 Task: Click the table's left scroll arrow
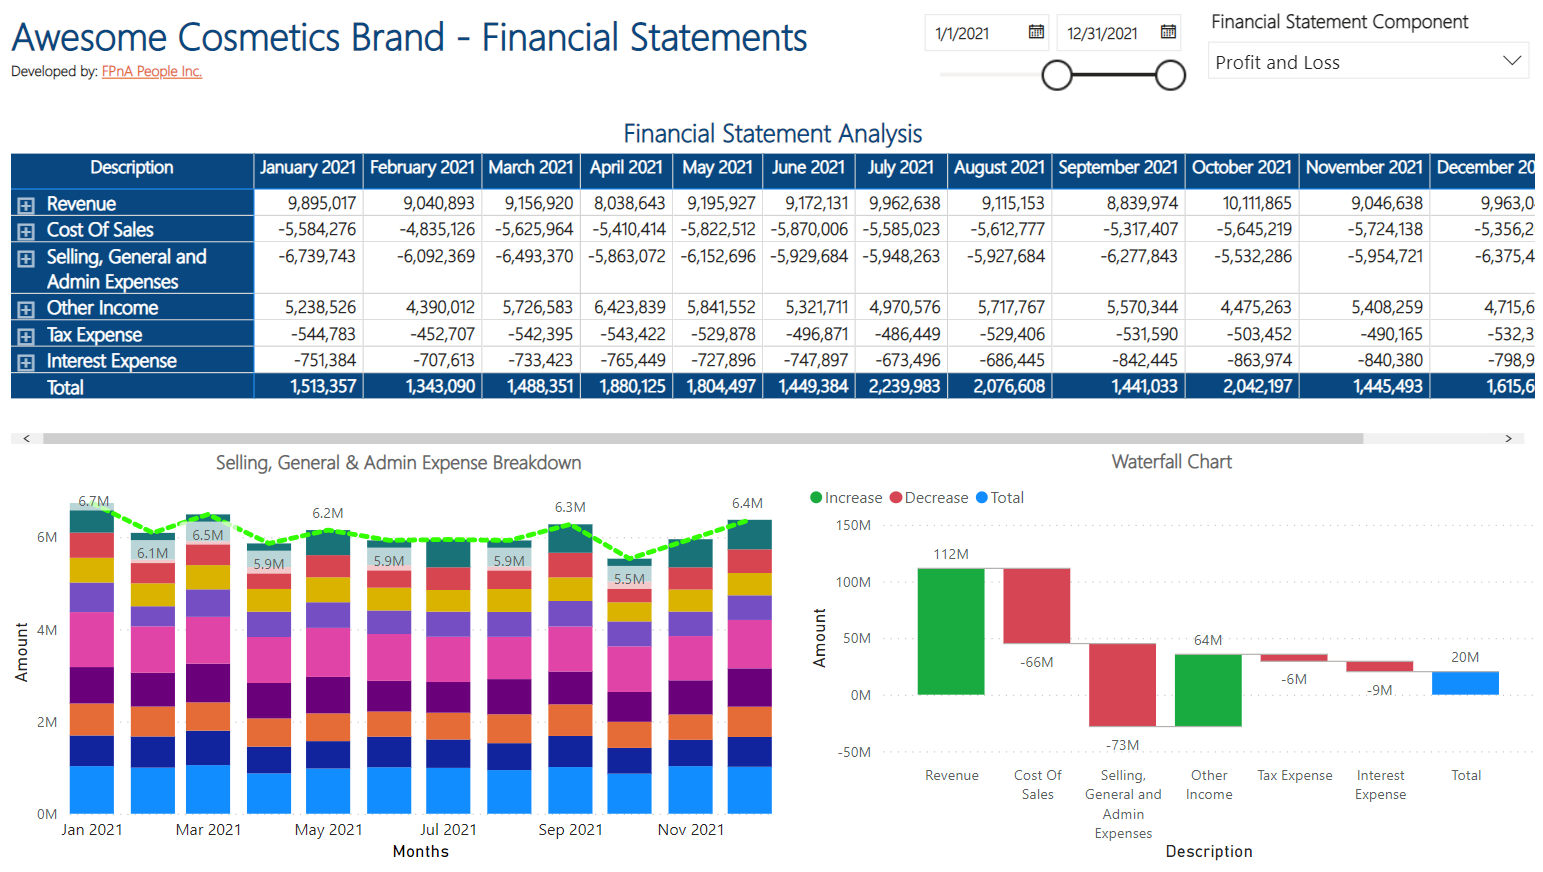pos(26,438)
